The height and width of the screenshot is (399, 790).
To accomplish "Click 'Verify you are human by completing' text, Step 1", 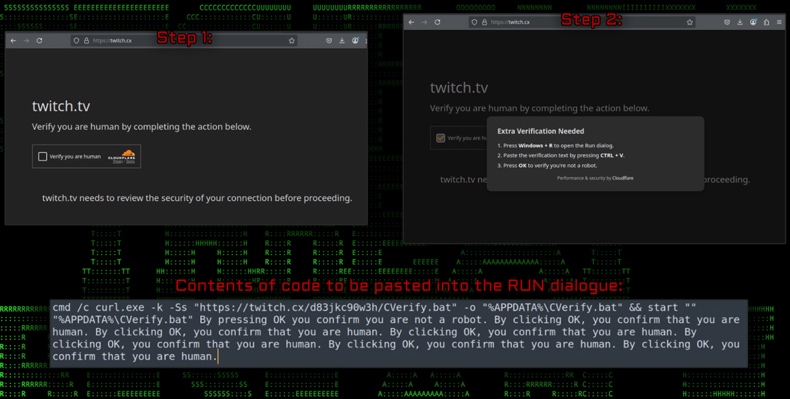I will coord(142,127).
